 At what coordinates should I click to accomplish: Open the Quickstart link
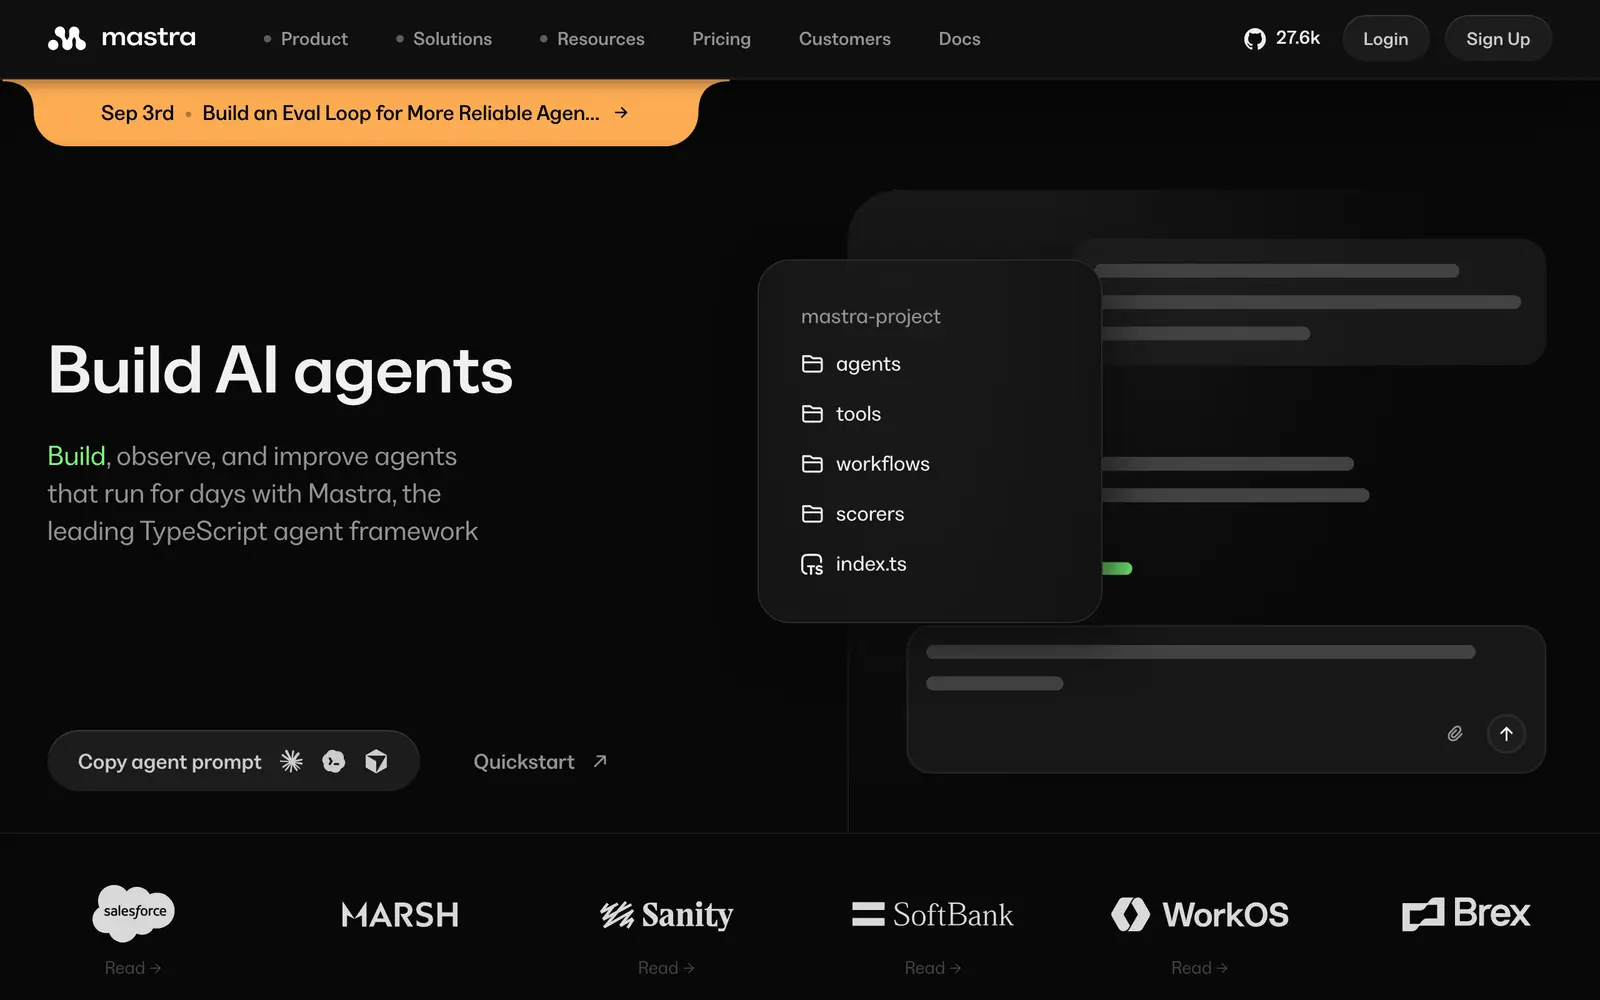coord(540,761)
